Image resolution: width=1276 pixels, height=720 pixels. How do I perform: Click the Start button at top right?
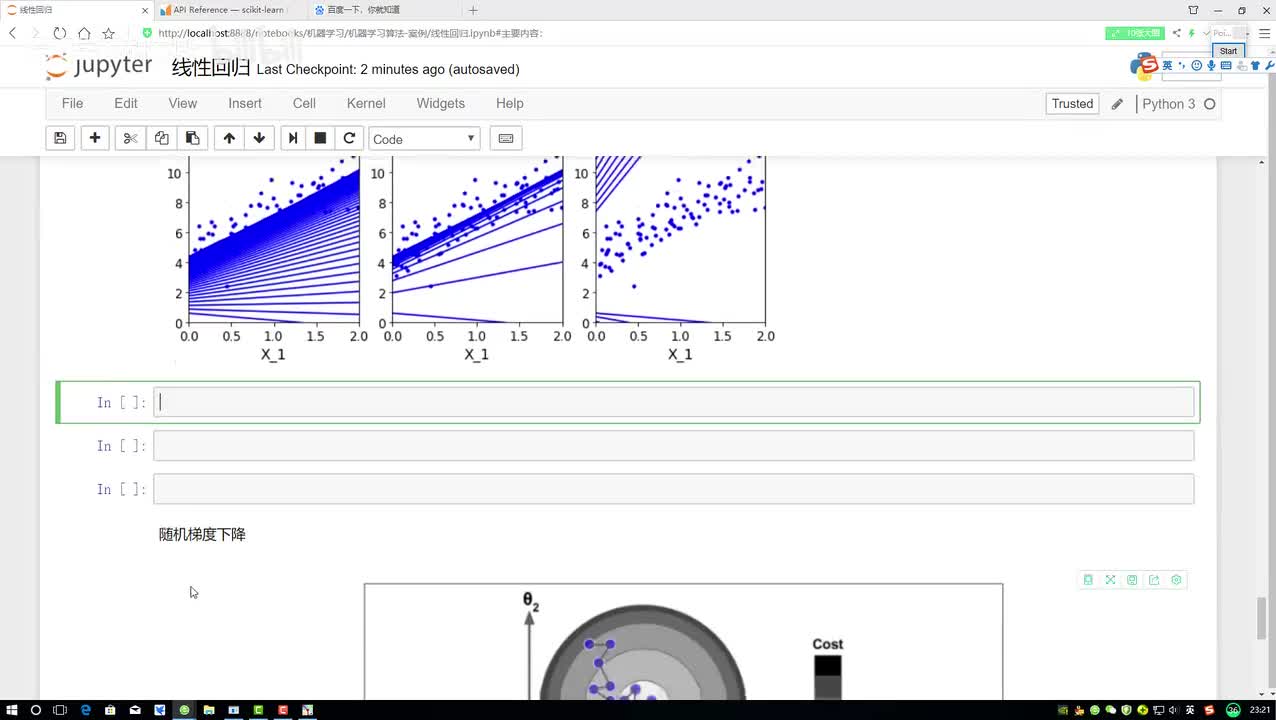[1228, 51]
